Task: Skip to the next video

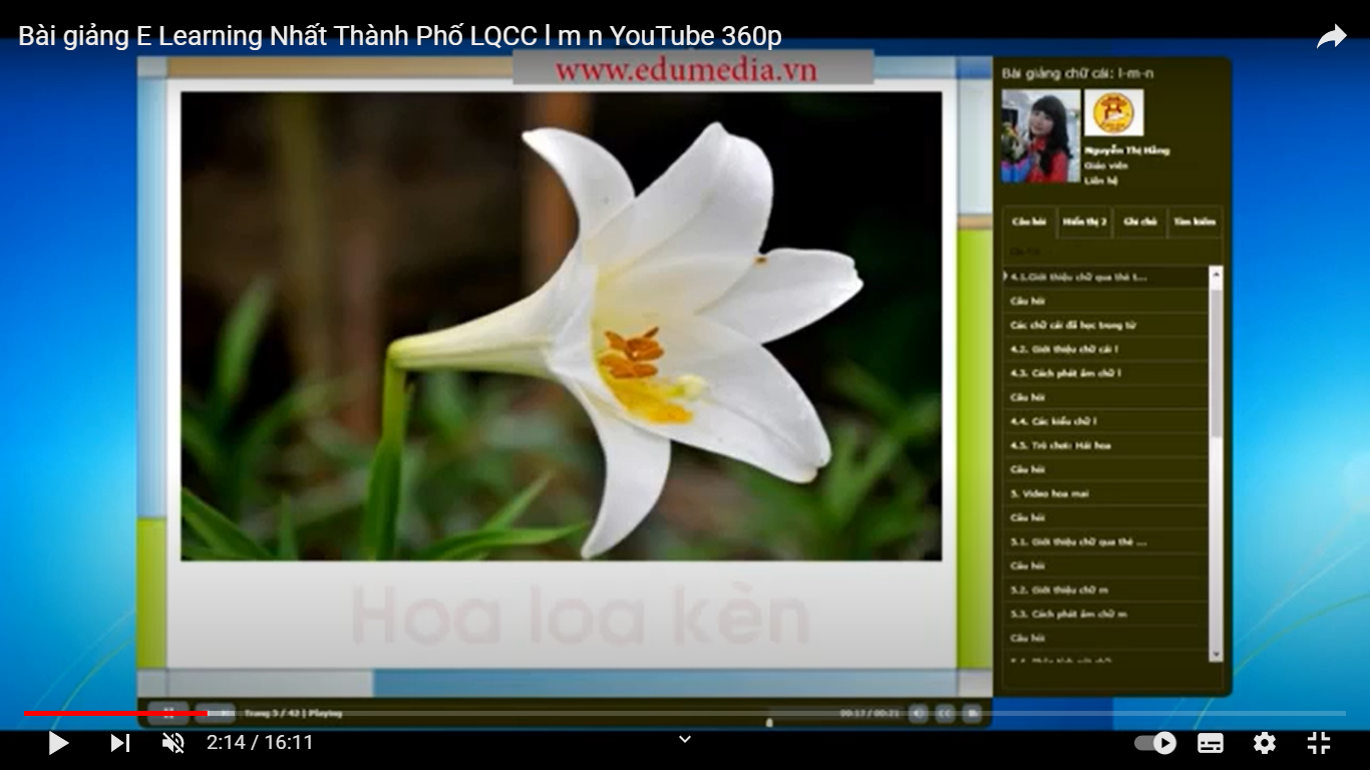Action: tap(120, 743)
